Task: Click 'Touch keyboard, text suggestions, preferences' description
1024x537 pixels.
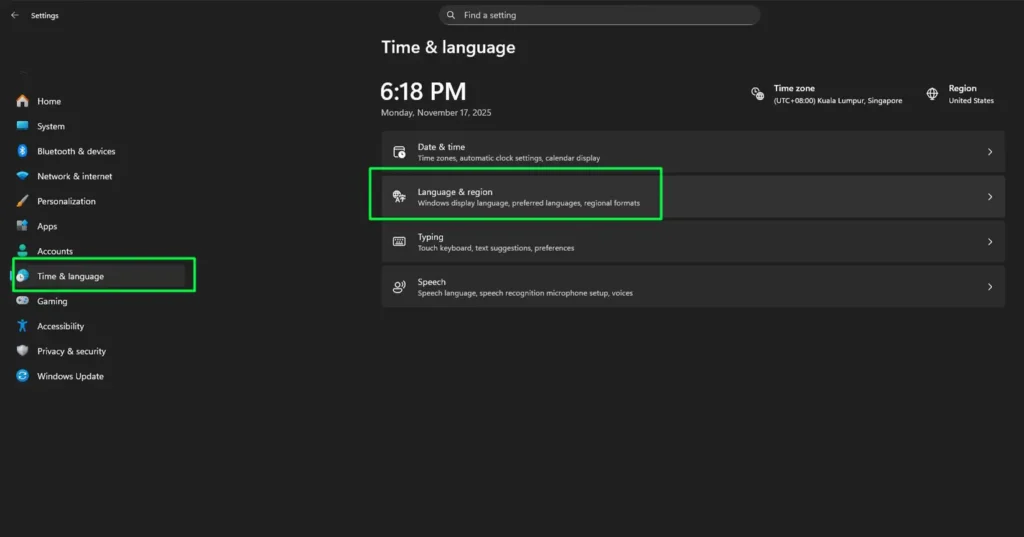Action: click(496, 248)
